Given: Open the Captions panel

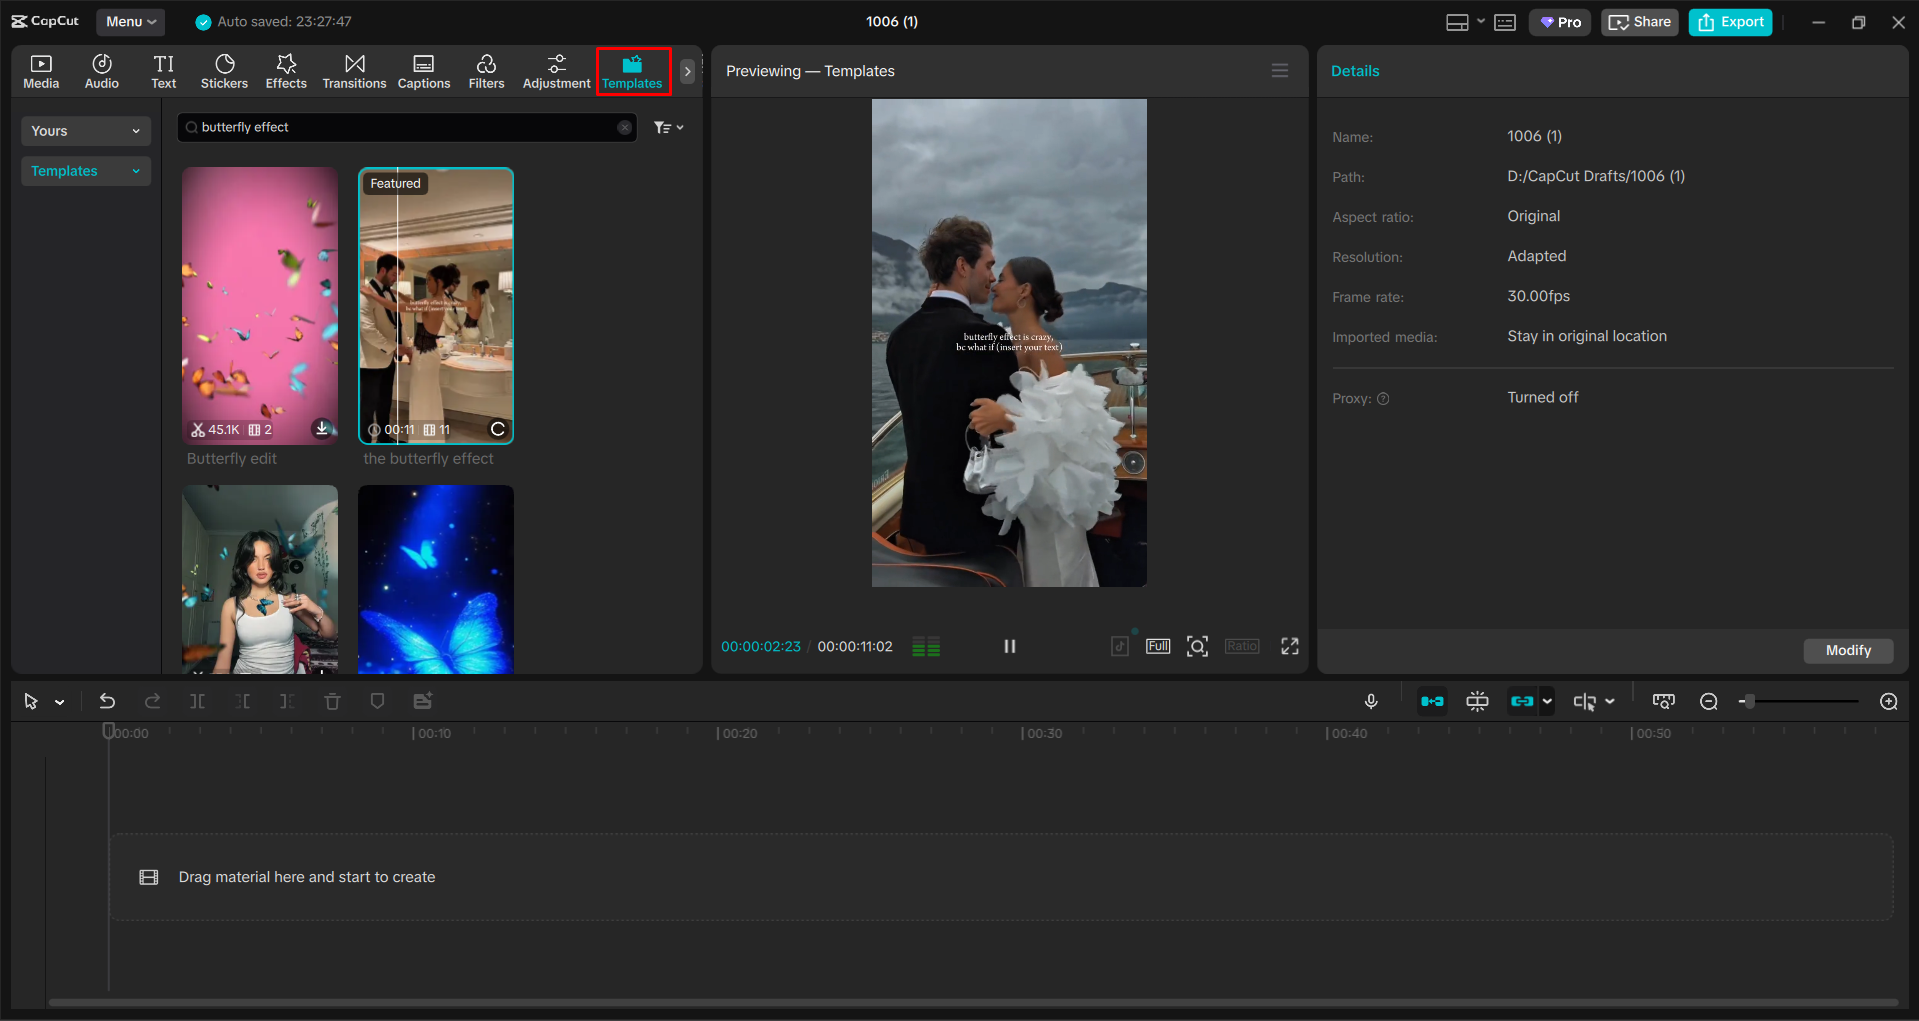Looking at the screenshot, I should pyautogui.click(x=423, y=70).
